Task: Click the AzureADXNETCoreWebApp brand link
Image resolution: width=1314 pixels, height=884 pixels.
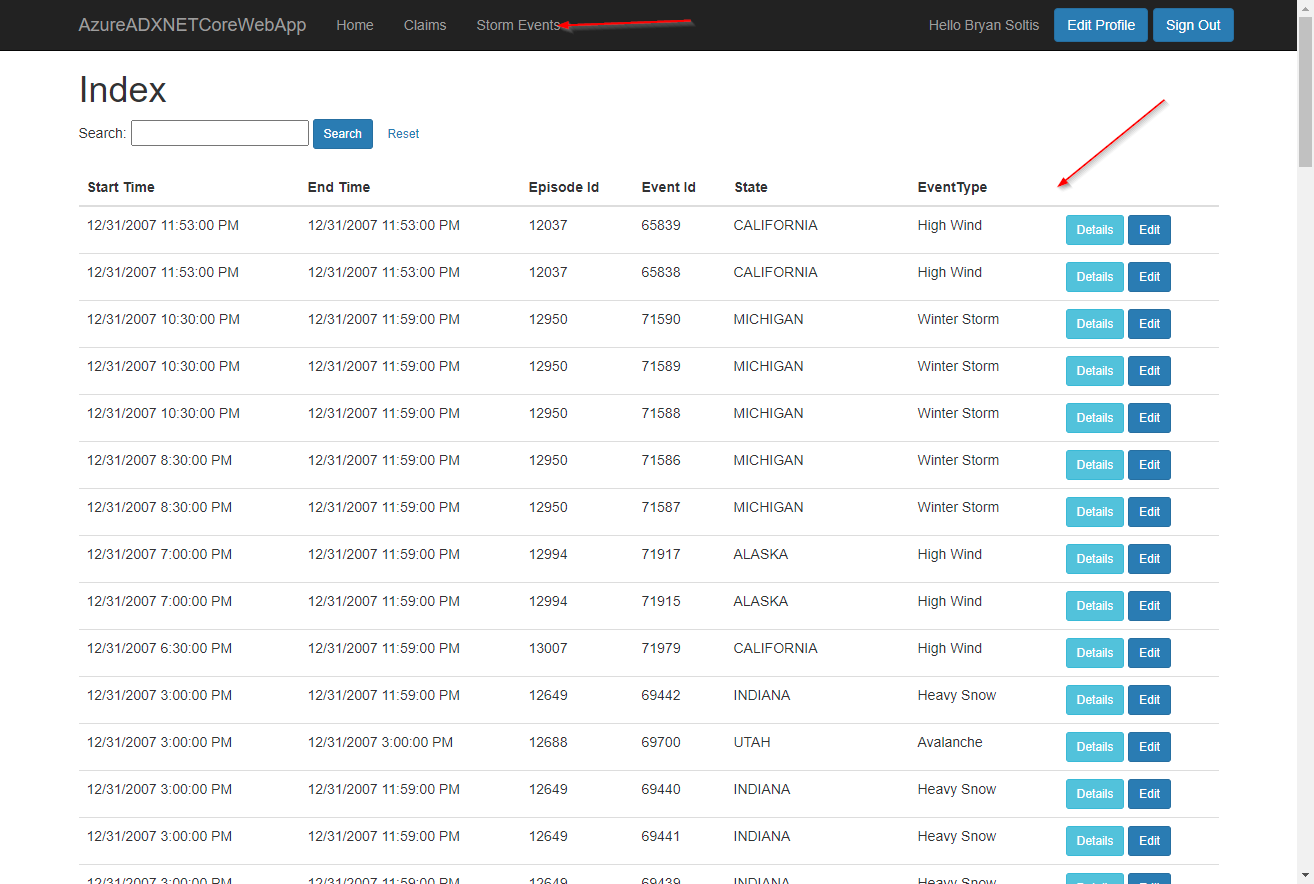Action: [x=192, y=25]
